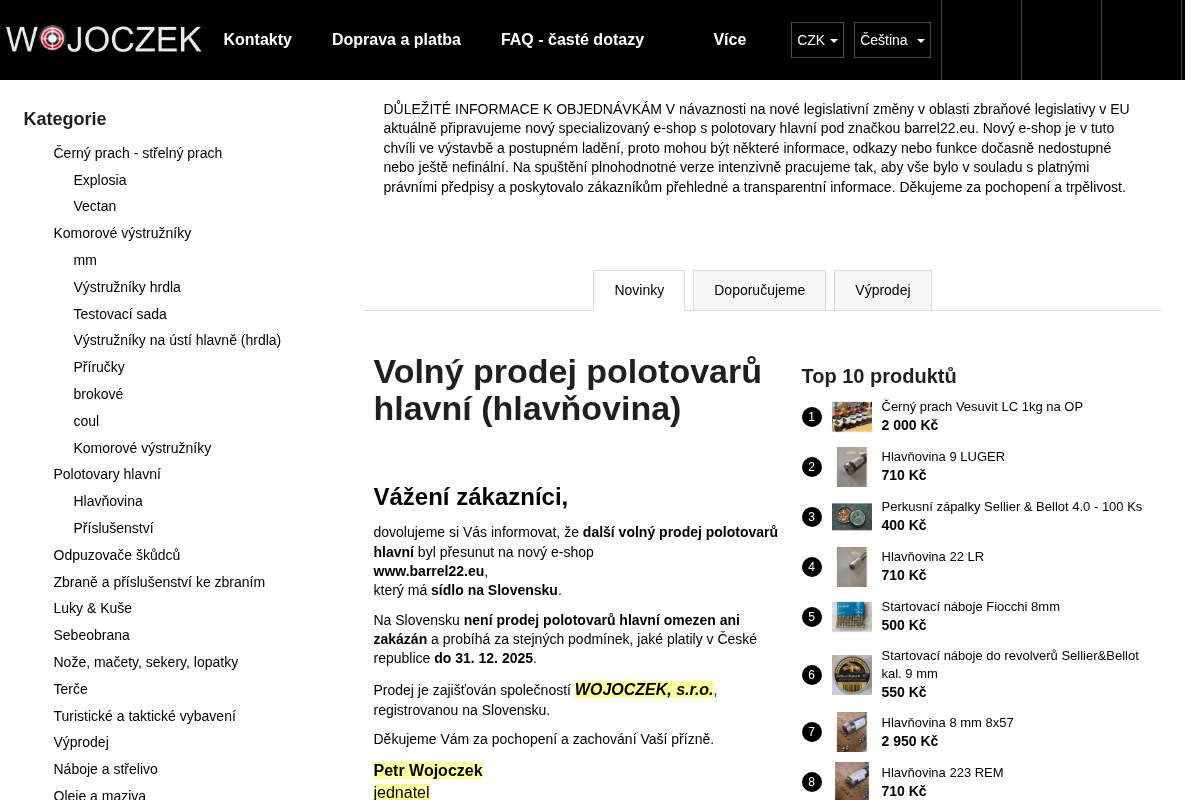Select the Novinky tab
This screenshot has width=1200, height=800.
click(x=639, y=291)
